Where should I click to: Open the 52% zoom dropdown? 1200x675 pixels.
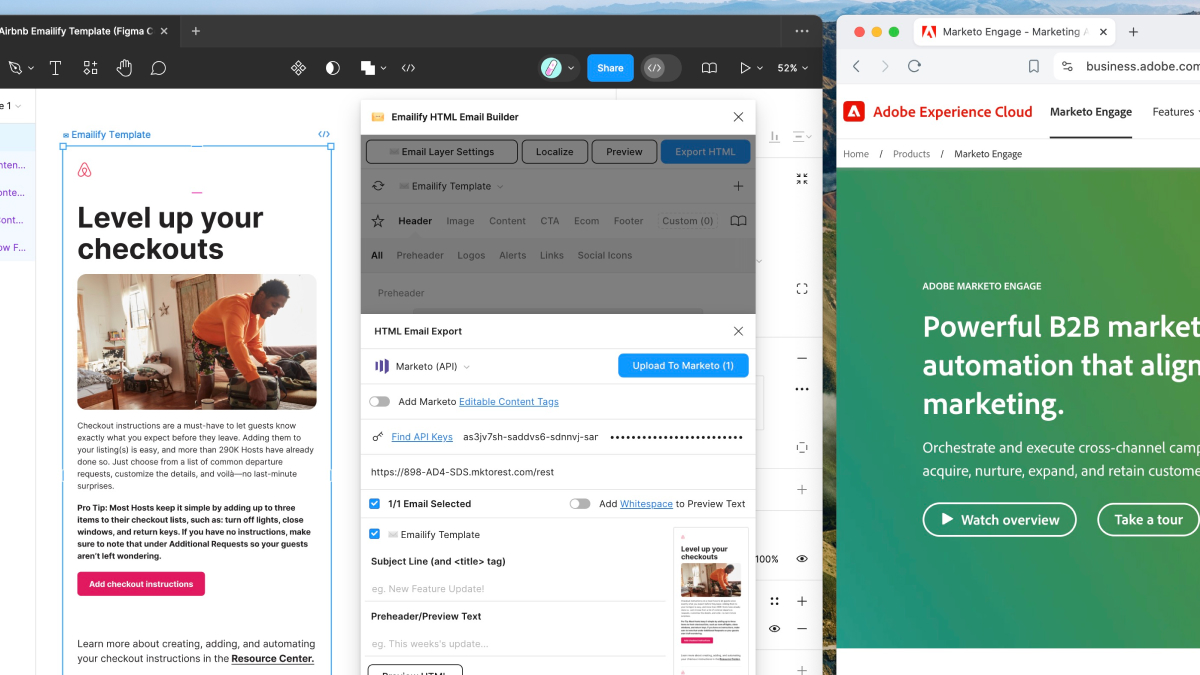click(x=793, y=68)
